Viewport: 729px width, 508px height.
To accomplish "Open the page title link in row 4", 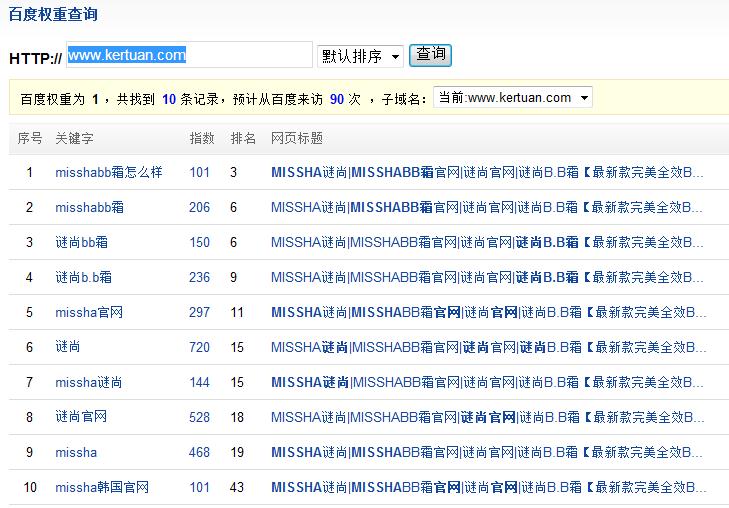I will tap(487, 277).
